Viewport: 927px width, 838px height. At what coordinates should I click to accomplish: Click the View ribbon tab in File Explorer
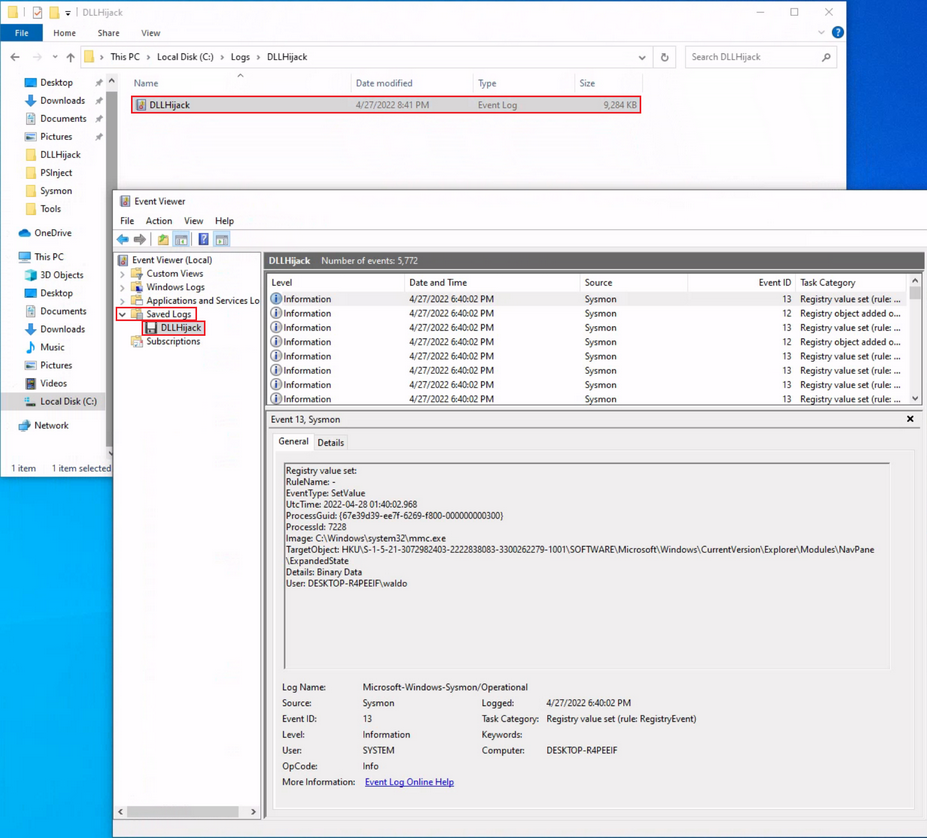coord(150,32)
